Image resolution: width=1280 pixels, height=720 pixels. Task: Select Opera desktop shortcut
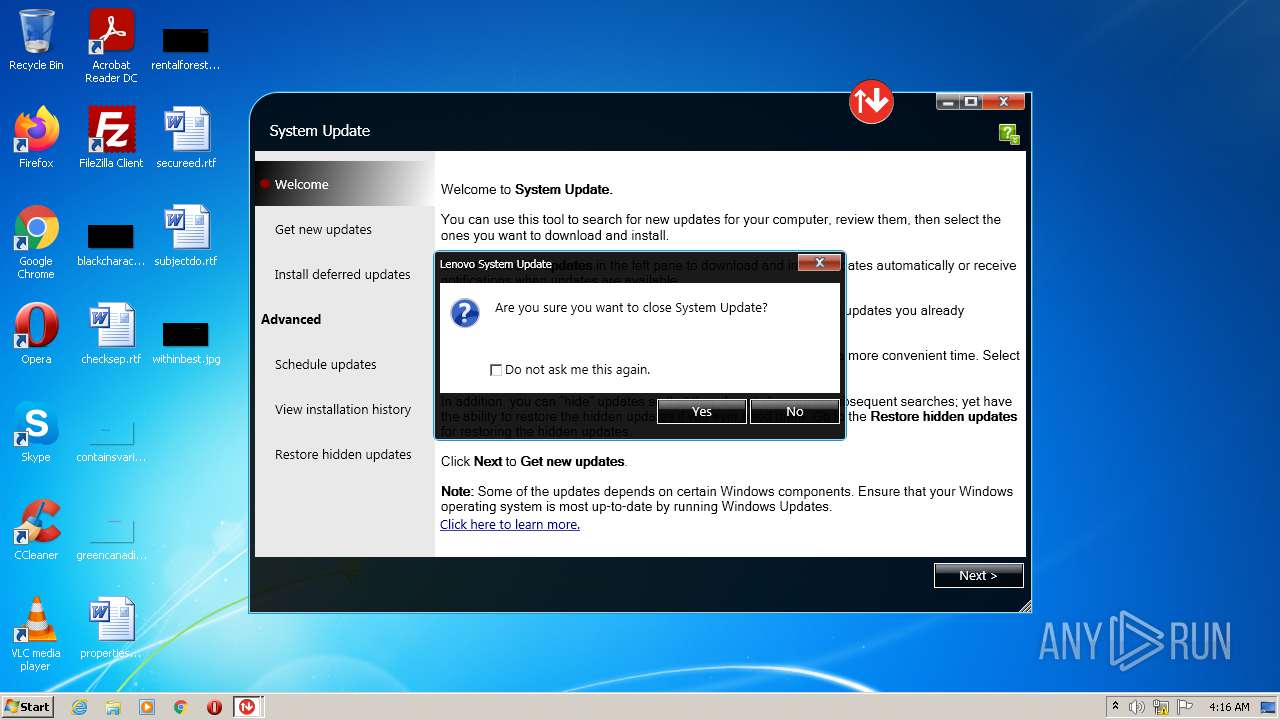pos(36,334)
